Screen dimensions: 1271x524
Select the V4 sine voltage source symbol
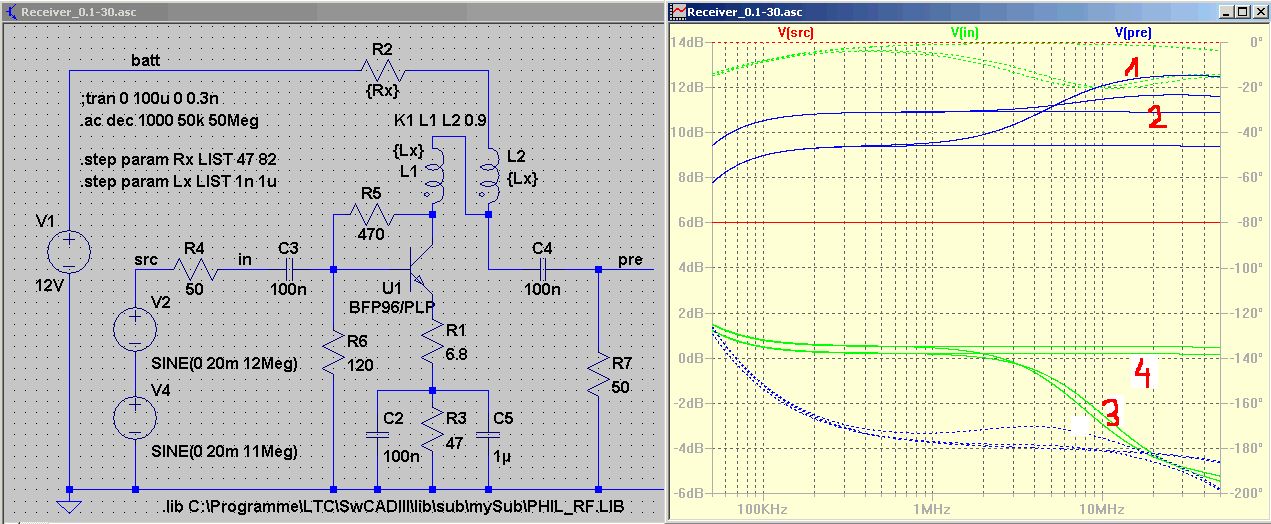pyautogui.click(x=134, y=418)
